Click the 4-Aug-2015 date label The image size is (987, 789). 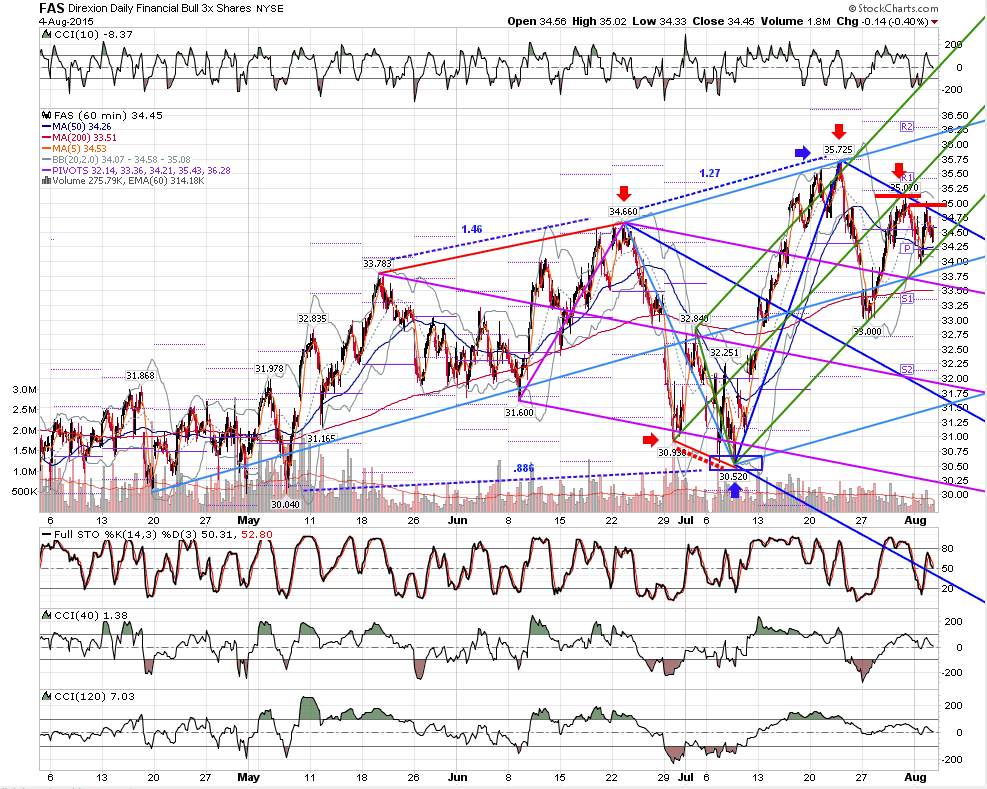point(66,21)
